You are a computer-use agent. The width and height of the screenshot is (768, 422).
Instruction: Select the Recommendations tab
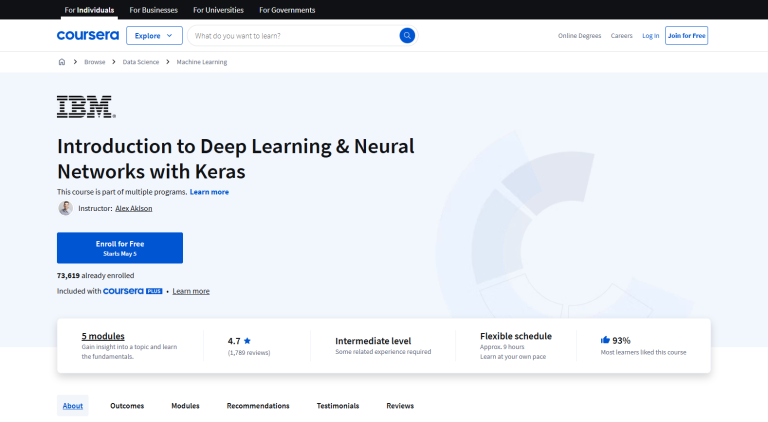258,405
